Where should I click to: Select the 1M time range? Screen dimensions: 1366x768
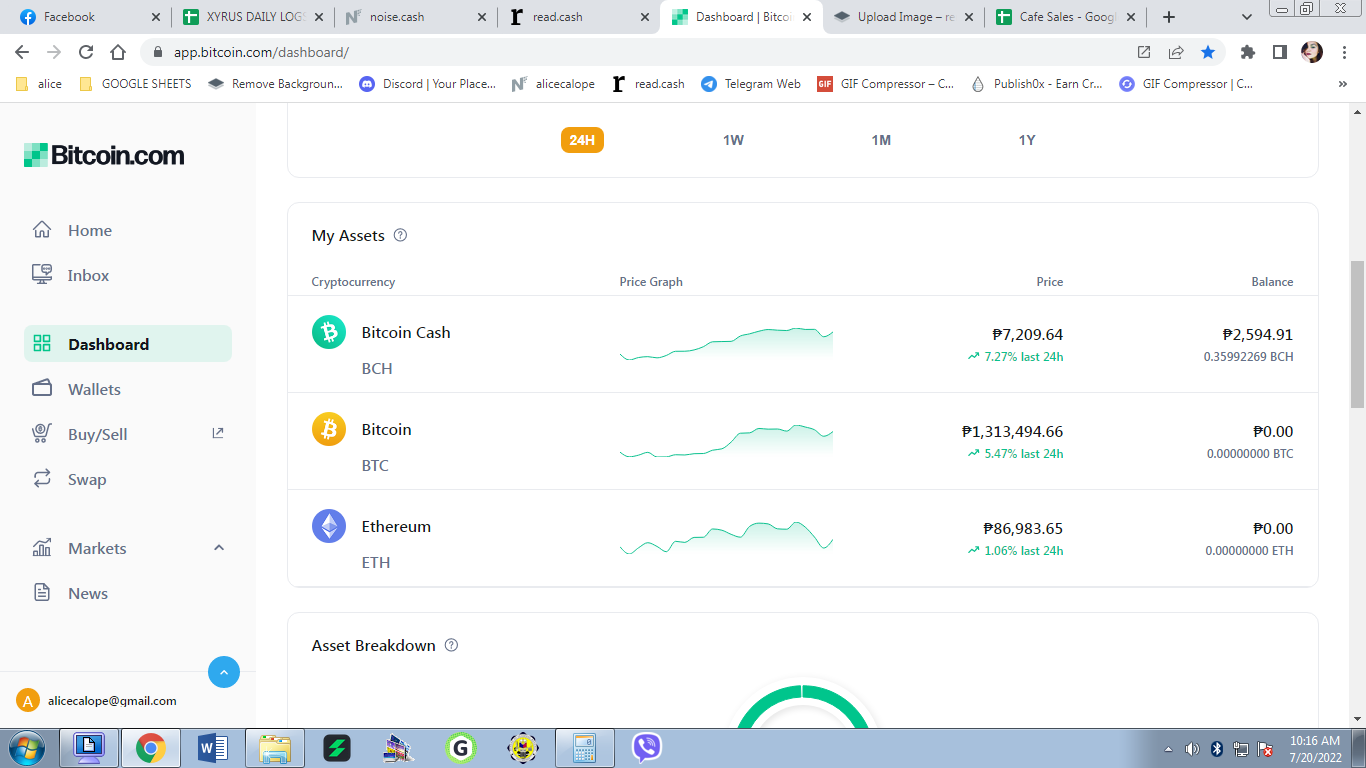click(x=881, y=140)
